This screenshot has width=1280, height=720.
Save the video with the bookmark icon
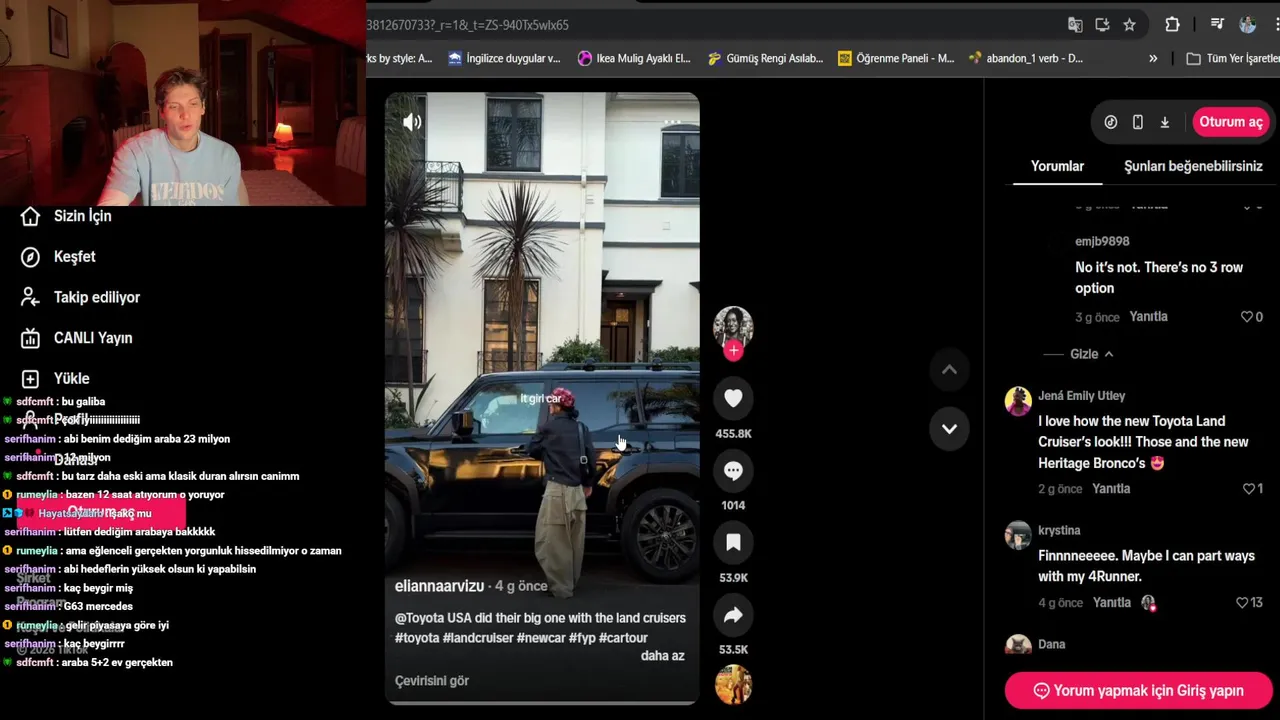pos(733,542)
